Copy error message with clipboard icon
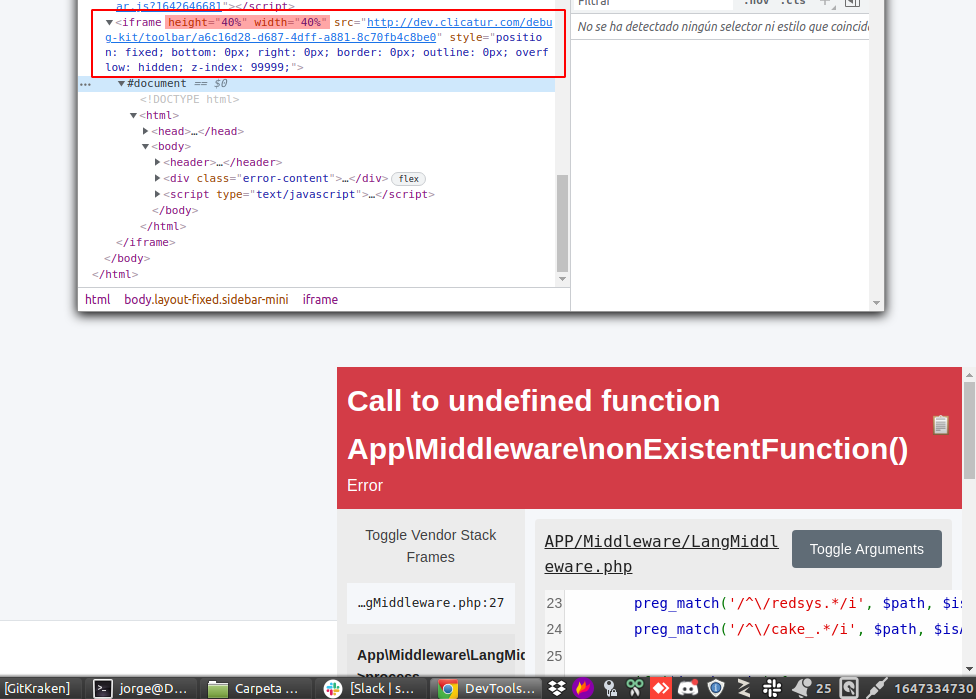976x699 pixels. click(x=941, y=425)
